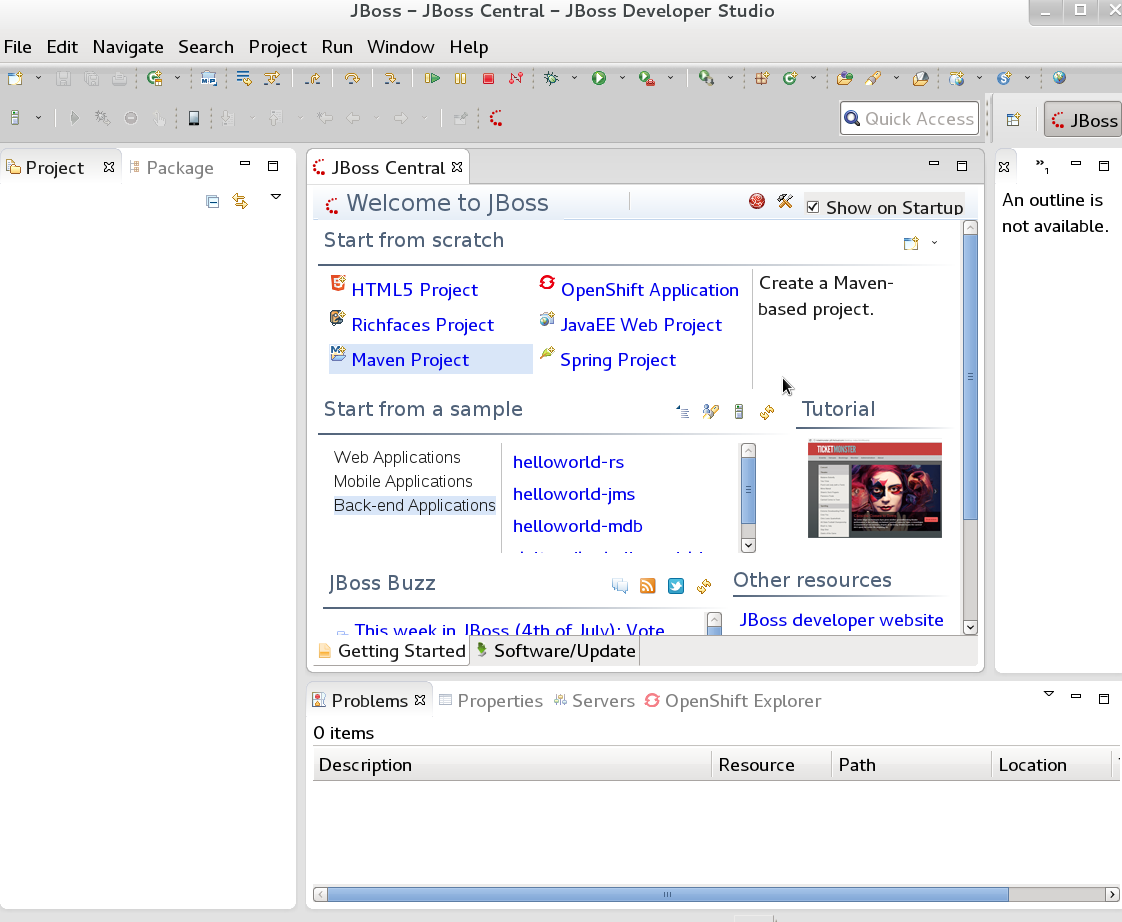The image size is (1122, 922).
Task: Switch to the Servers tab
Action: (x=595, y=701)
